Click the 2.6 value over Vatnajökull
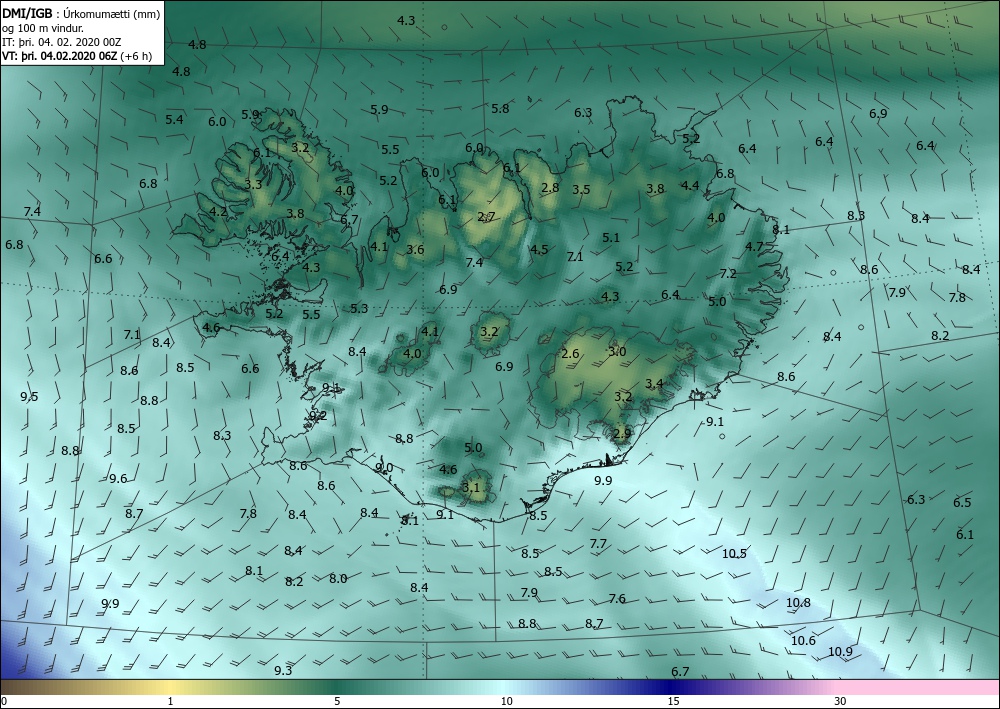This screenshot has height=709, width=1000. point(570,354)
